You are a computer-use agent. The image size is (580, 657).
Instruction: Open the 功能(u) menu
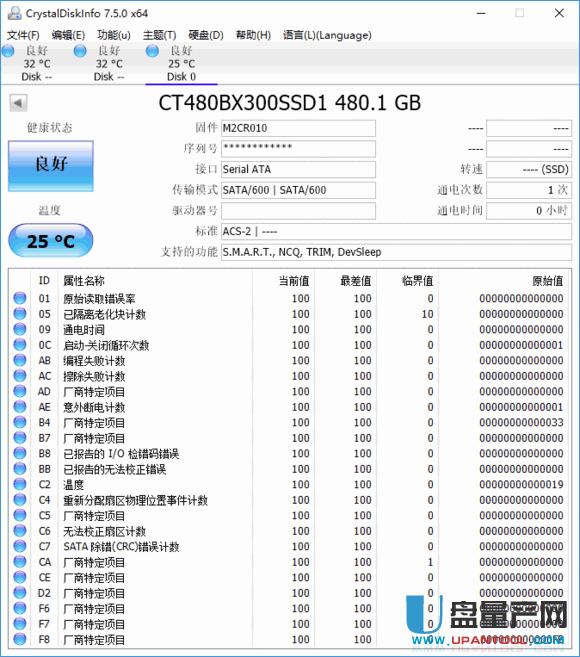[x=114, y=36]
